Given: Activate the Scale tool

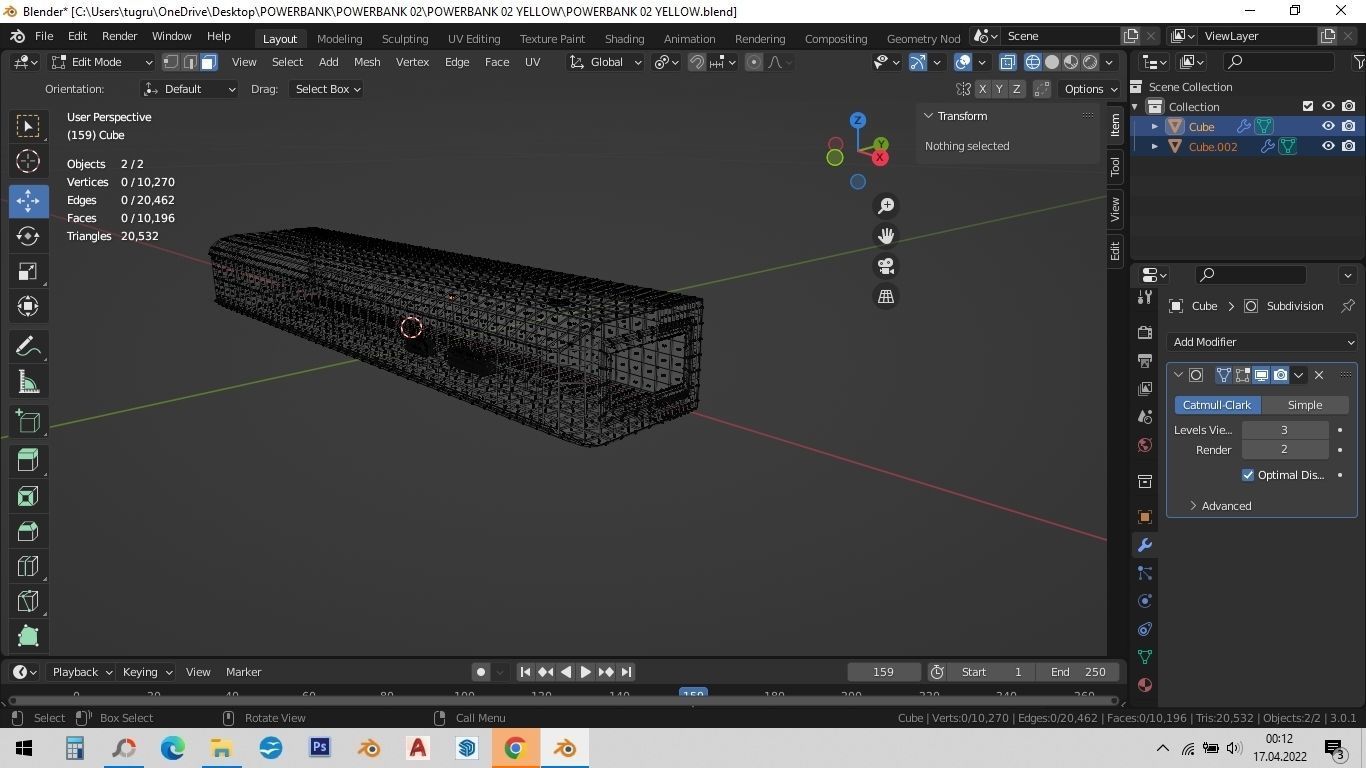Looking at the screenshot, I should coord(28,272).
